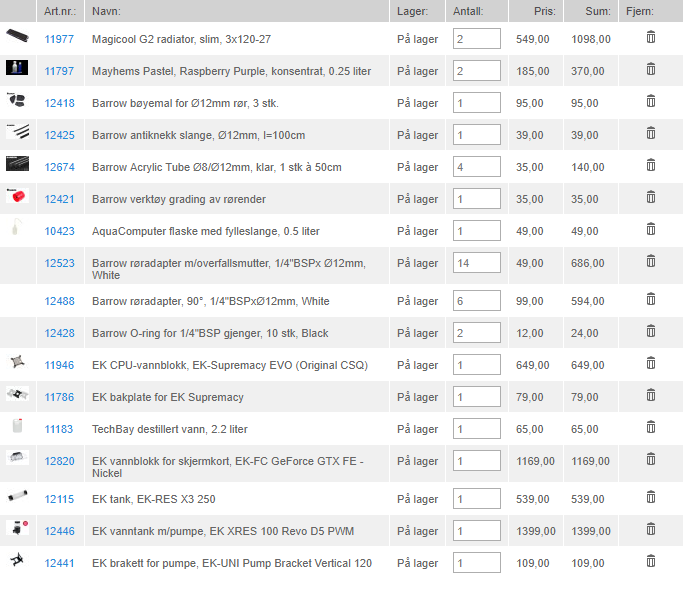Open article number 12428 link

tap(59, 333)
